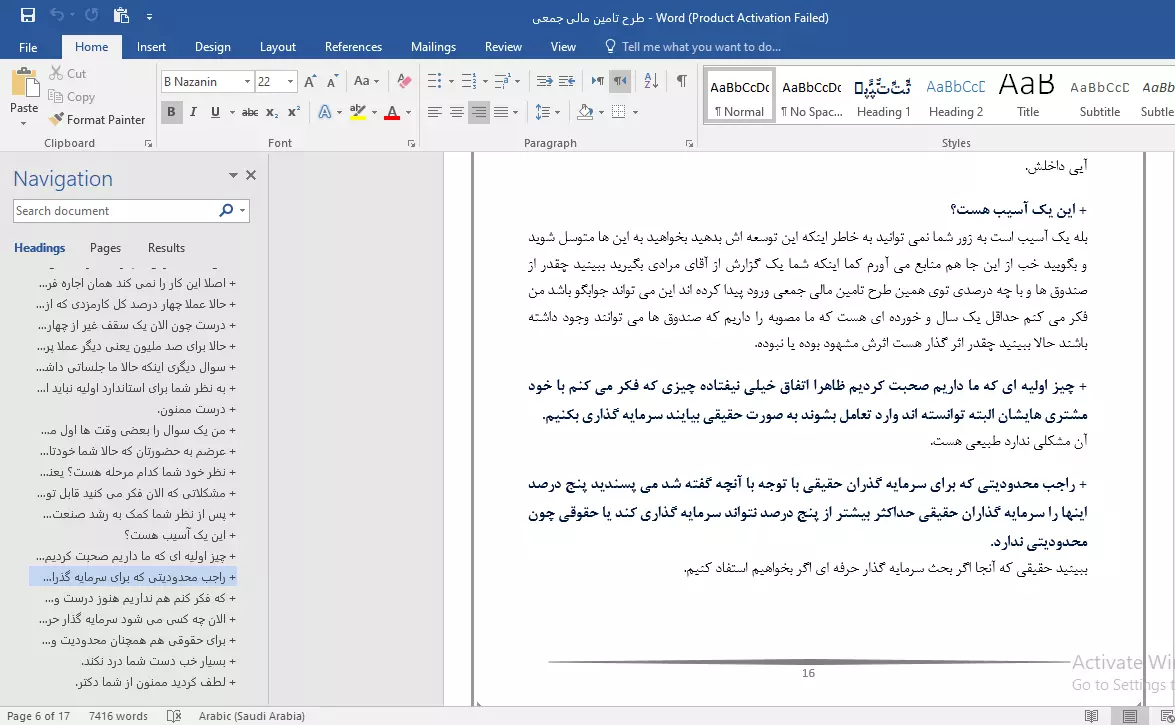Click the Sort A-Z icon
The width and height of the screenshot is (1175, 725).
pos(650,81)
